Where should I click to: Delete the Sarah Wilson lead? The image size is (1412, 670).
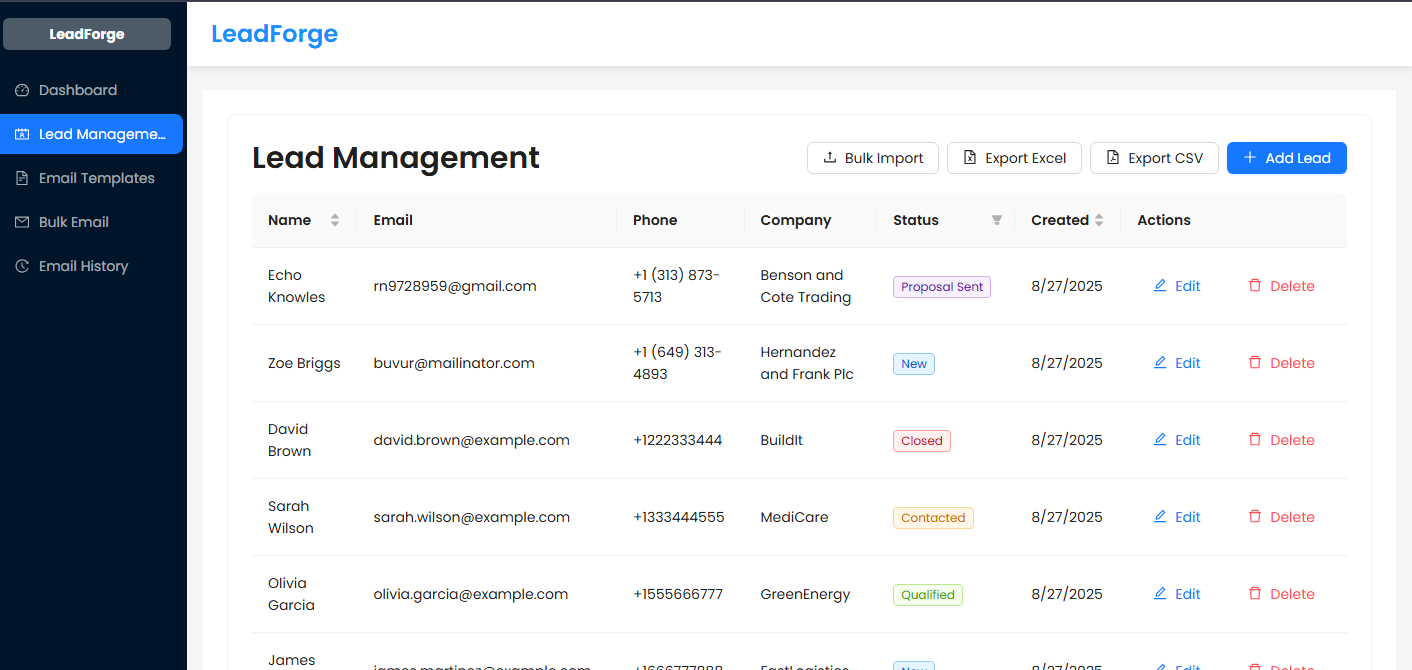tap(1281, 517)
